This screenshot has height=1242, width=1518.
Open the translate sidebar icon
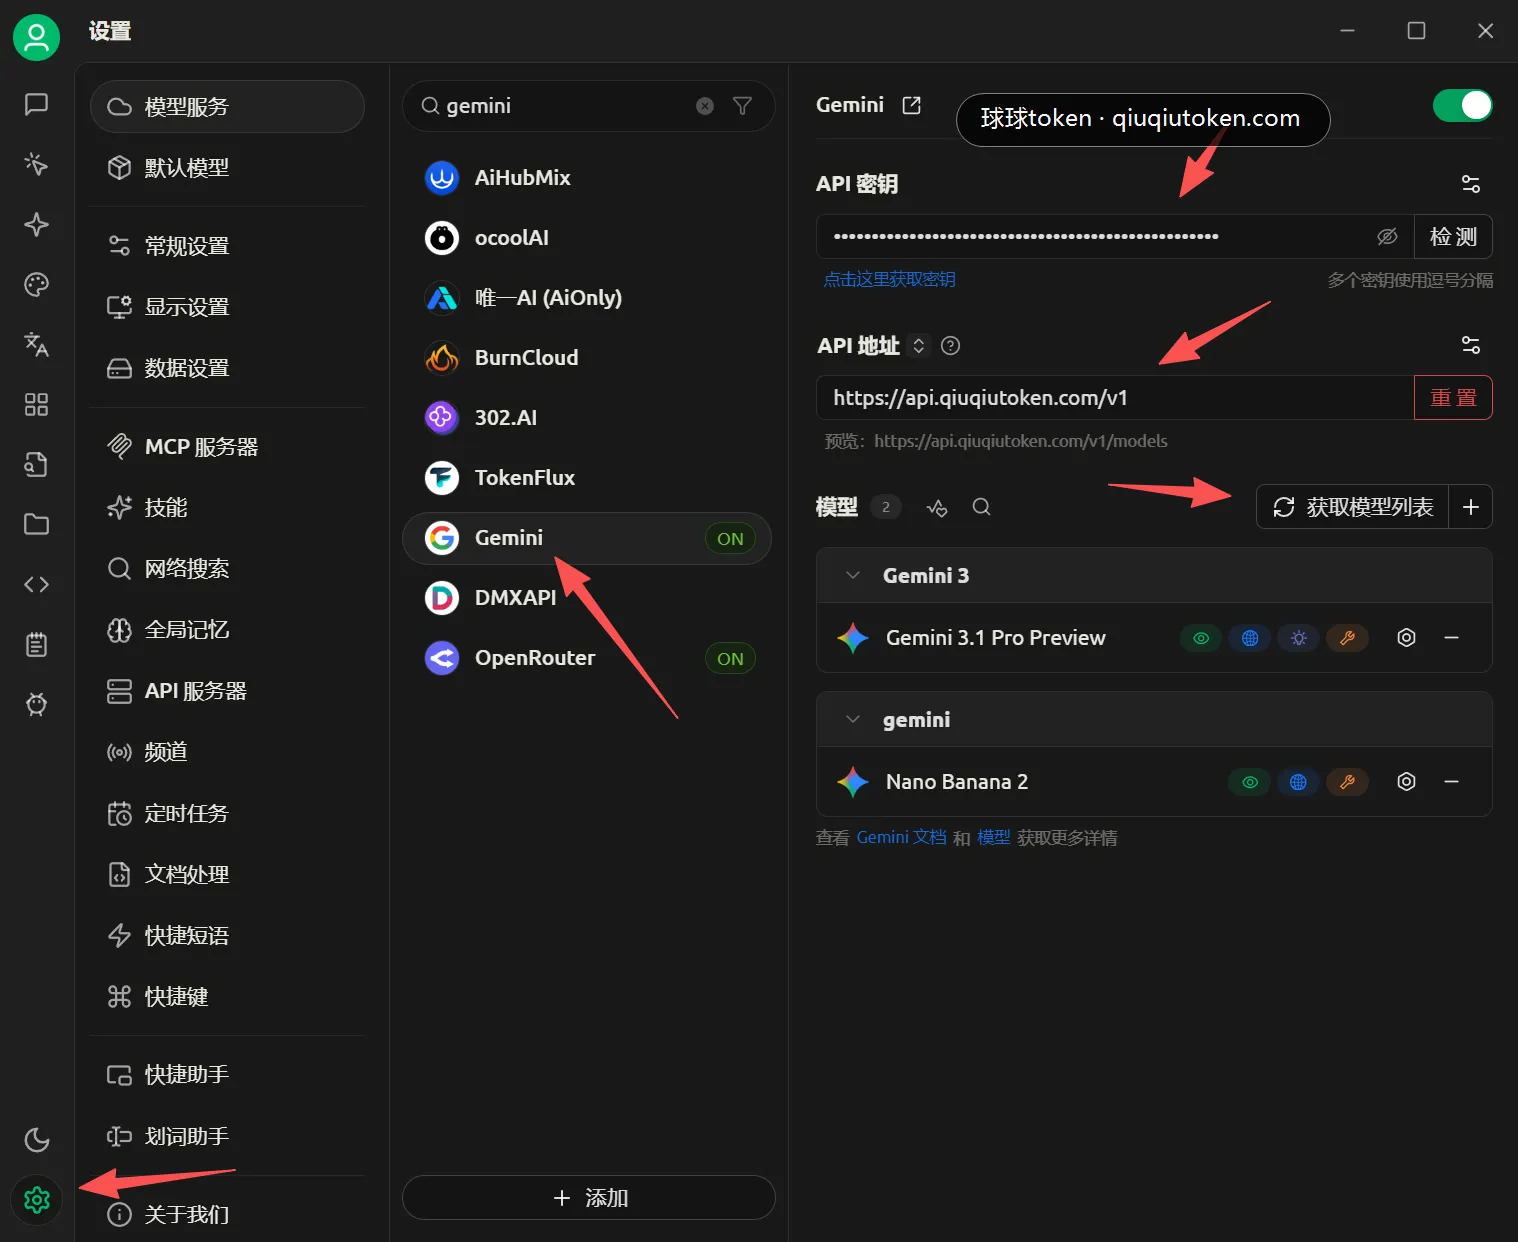click(x=36, y=344)
